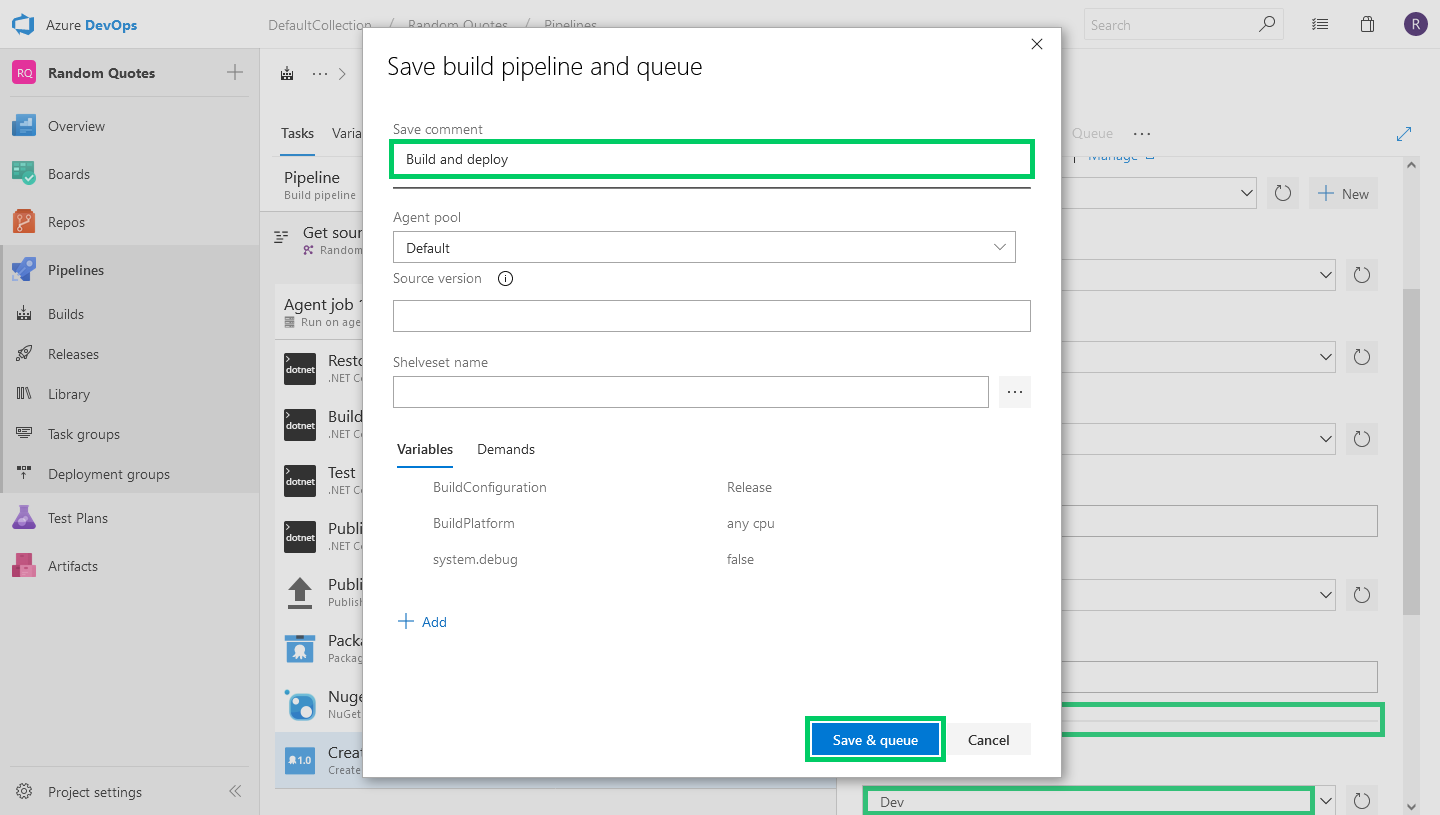Click the Save & queue button

tap(875, 740)
